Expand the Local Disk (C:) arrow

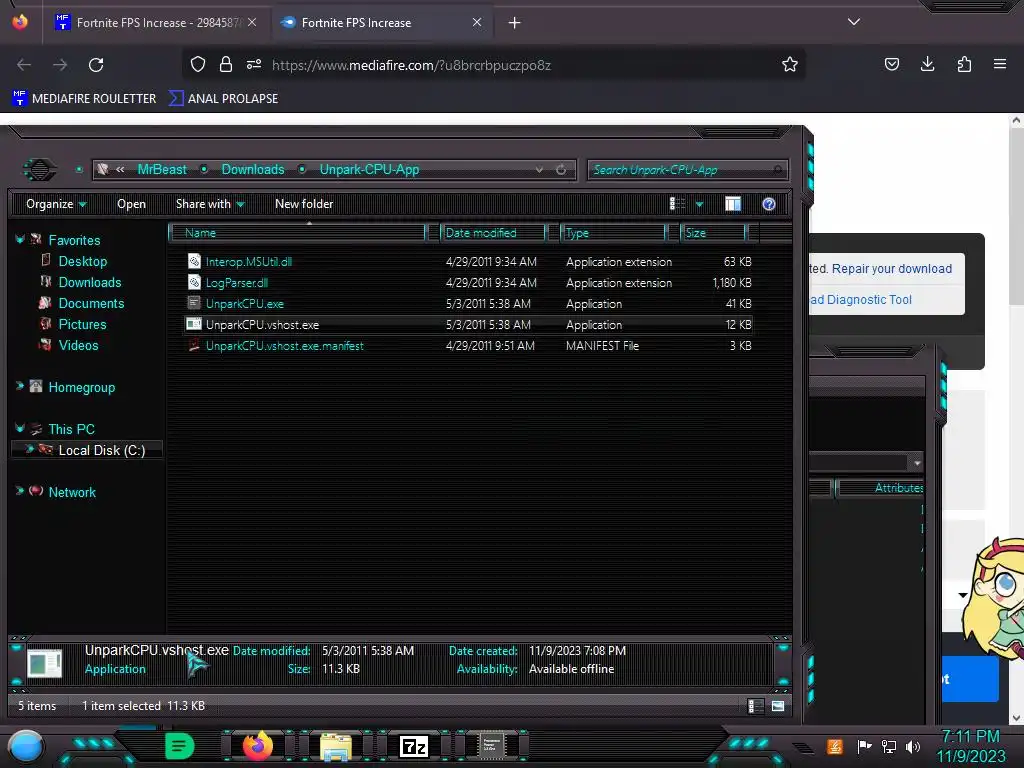(x=29, y=449)
